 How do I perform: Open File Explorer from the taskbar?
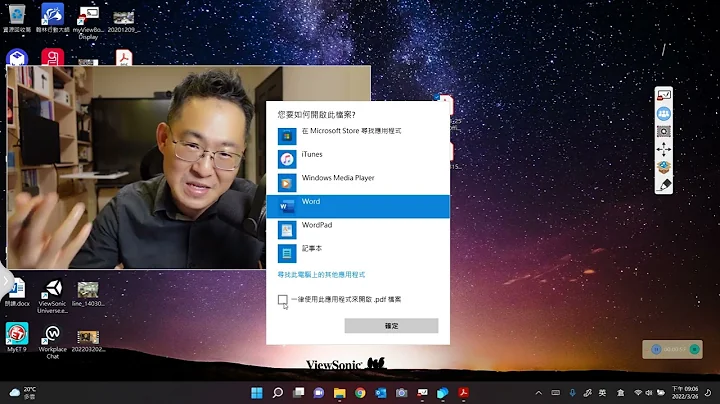[339, 393]
